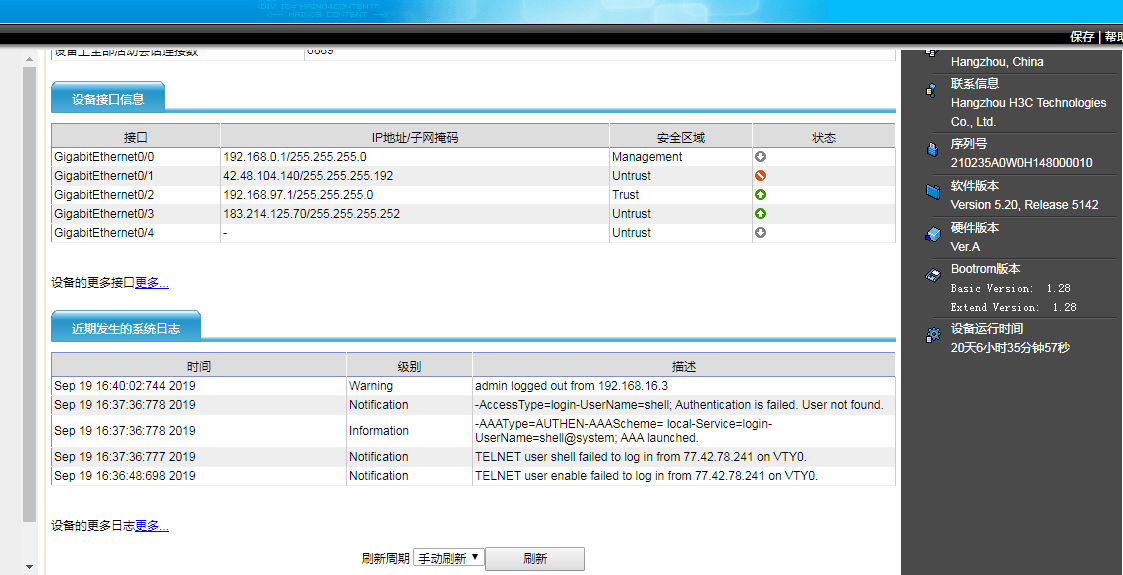Image resolution: width=1123 pixels, height=575 pixels.
Task: Select the 近期发生的系统日志 section tab
Action: [x=126, y=329]
